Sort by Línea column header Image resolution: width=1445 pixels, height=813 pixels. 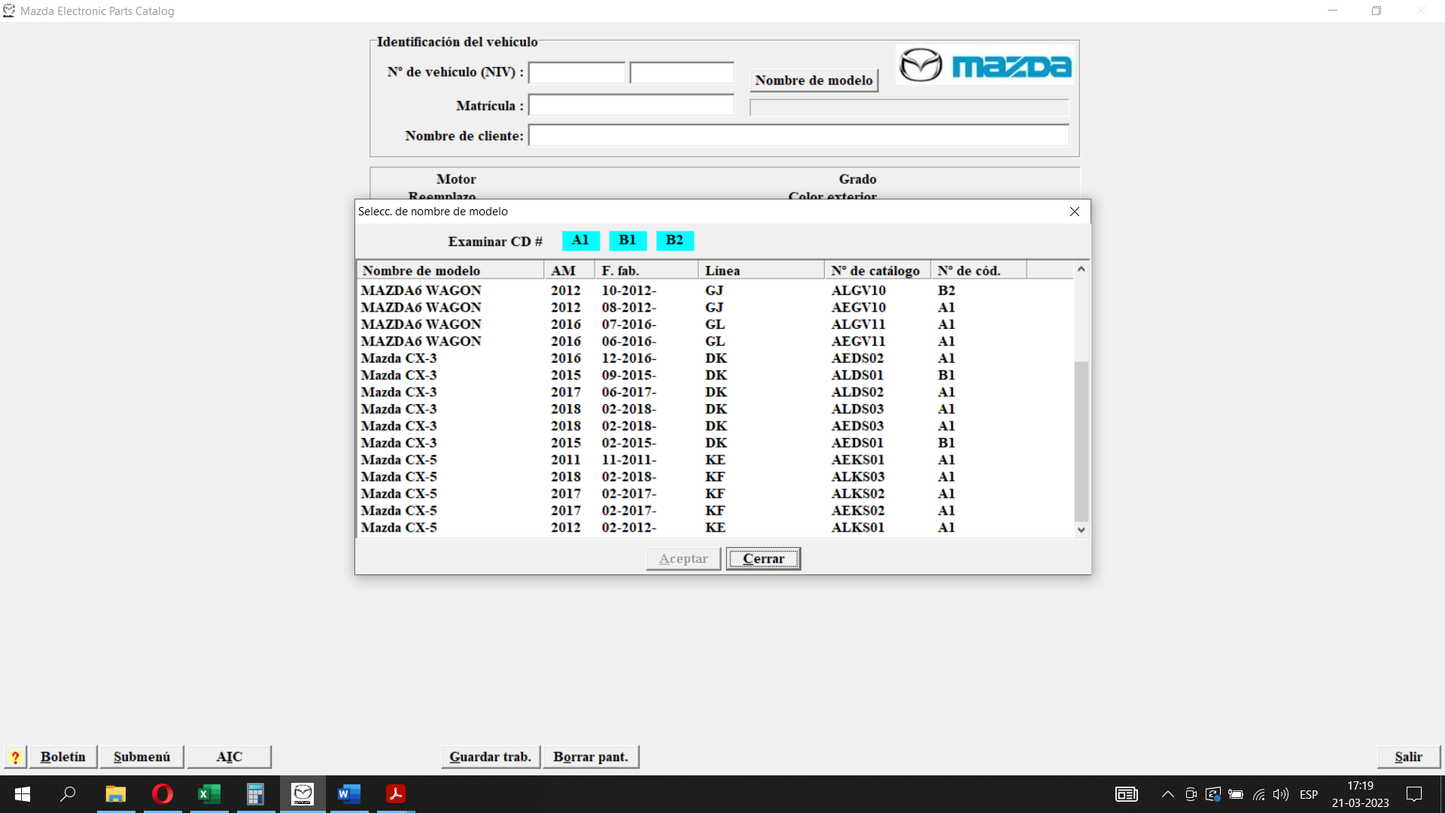[761, 271]
